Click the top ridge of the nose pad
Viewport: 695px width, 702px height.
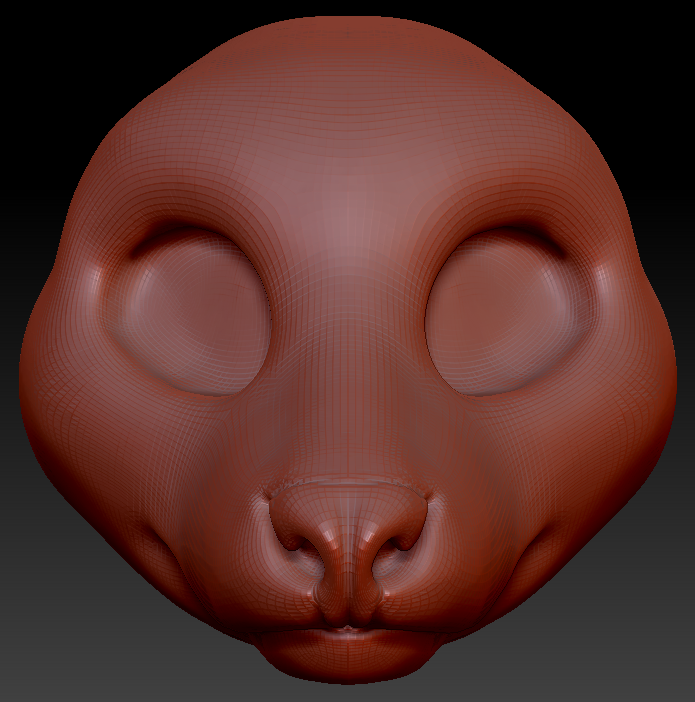[348, 486]
